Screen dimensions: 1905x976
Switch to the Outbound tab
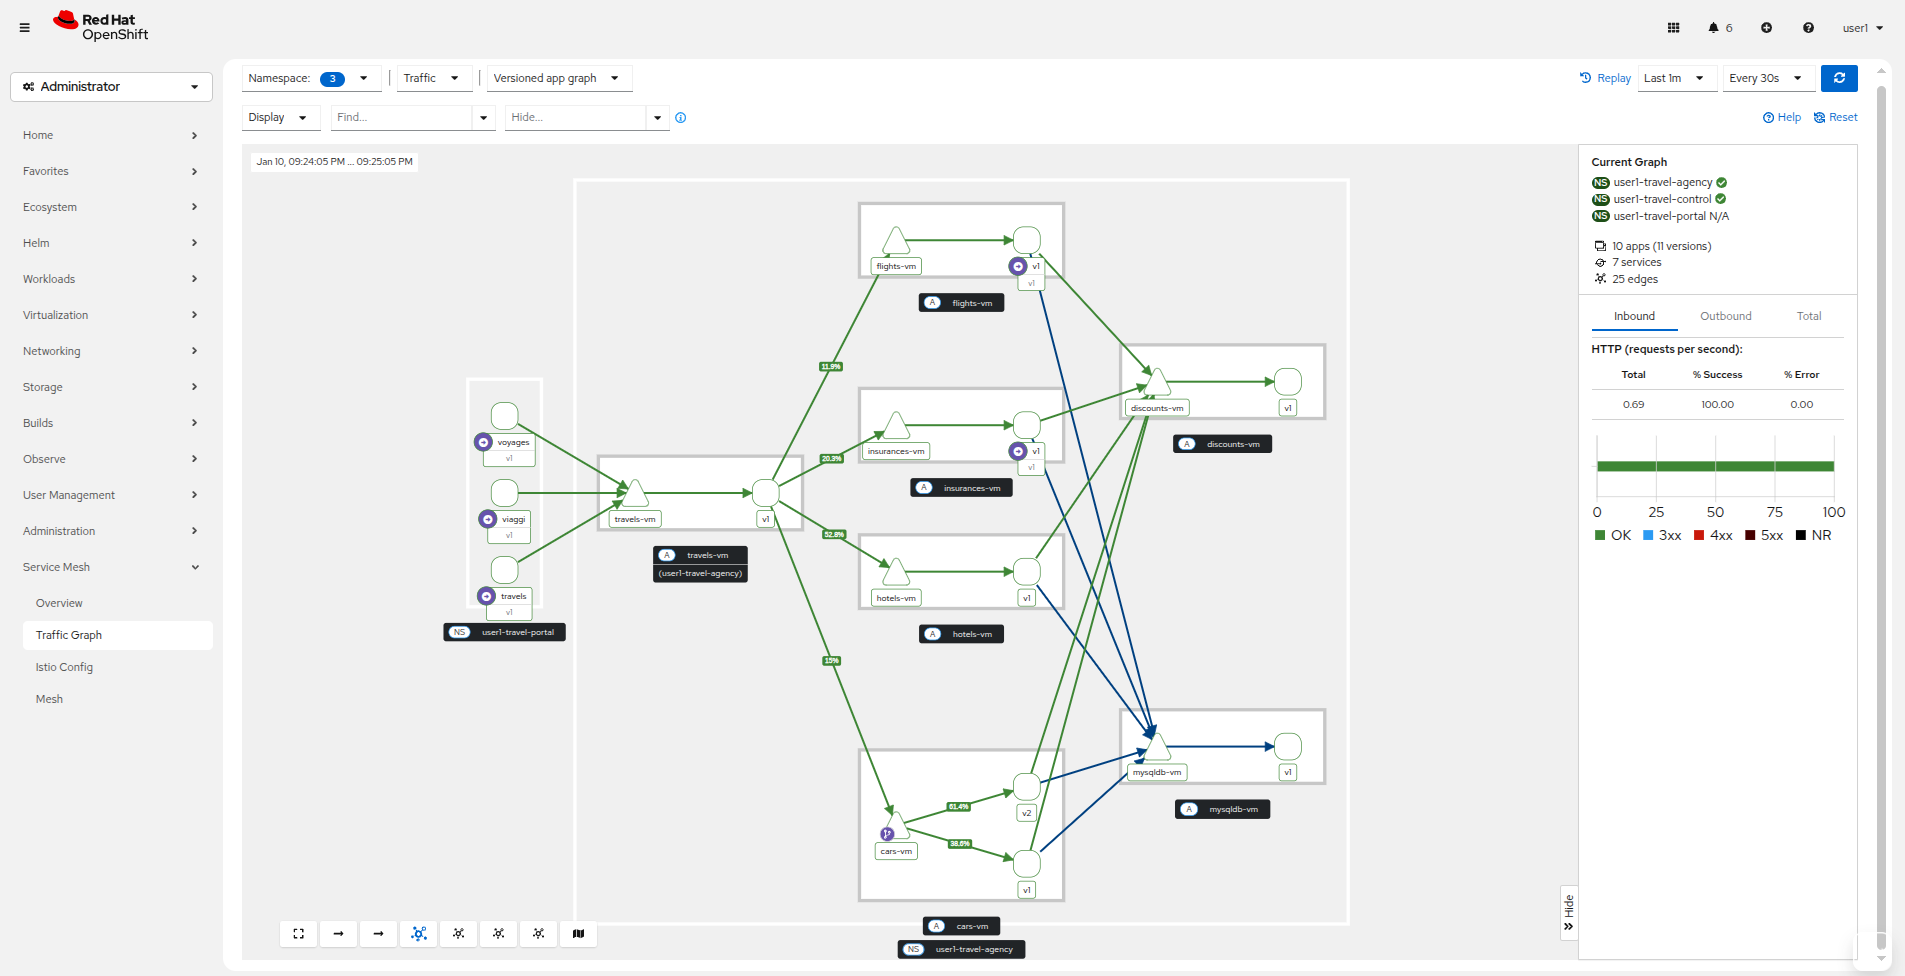pyautogui.click(x=1725, y=316)
